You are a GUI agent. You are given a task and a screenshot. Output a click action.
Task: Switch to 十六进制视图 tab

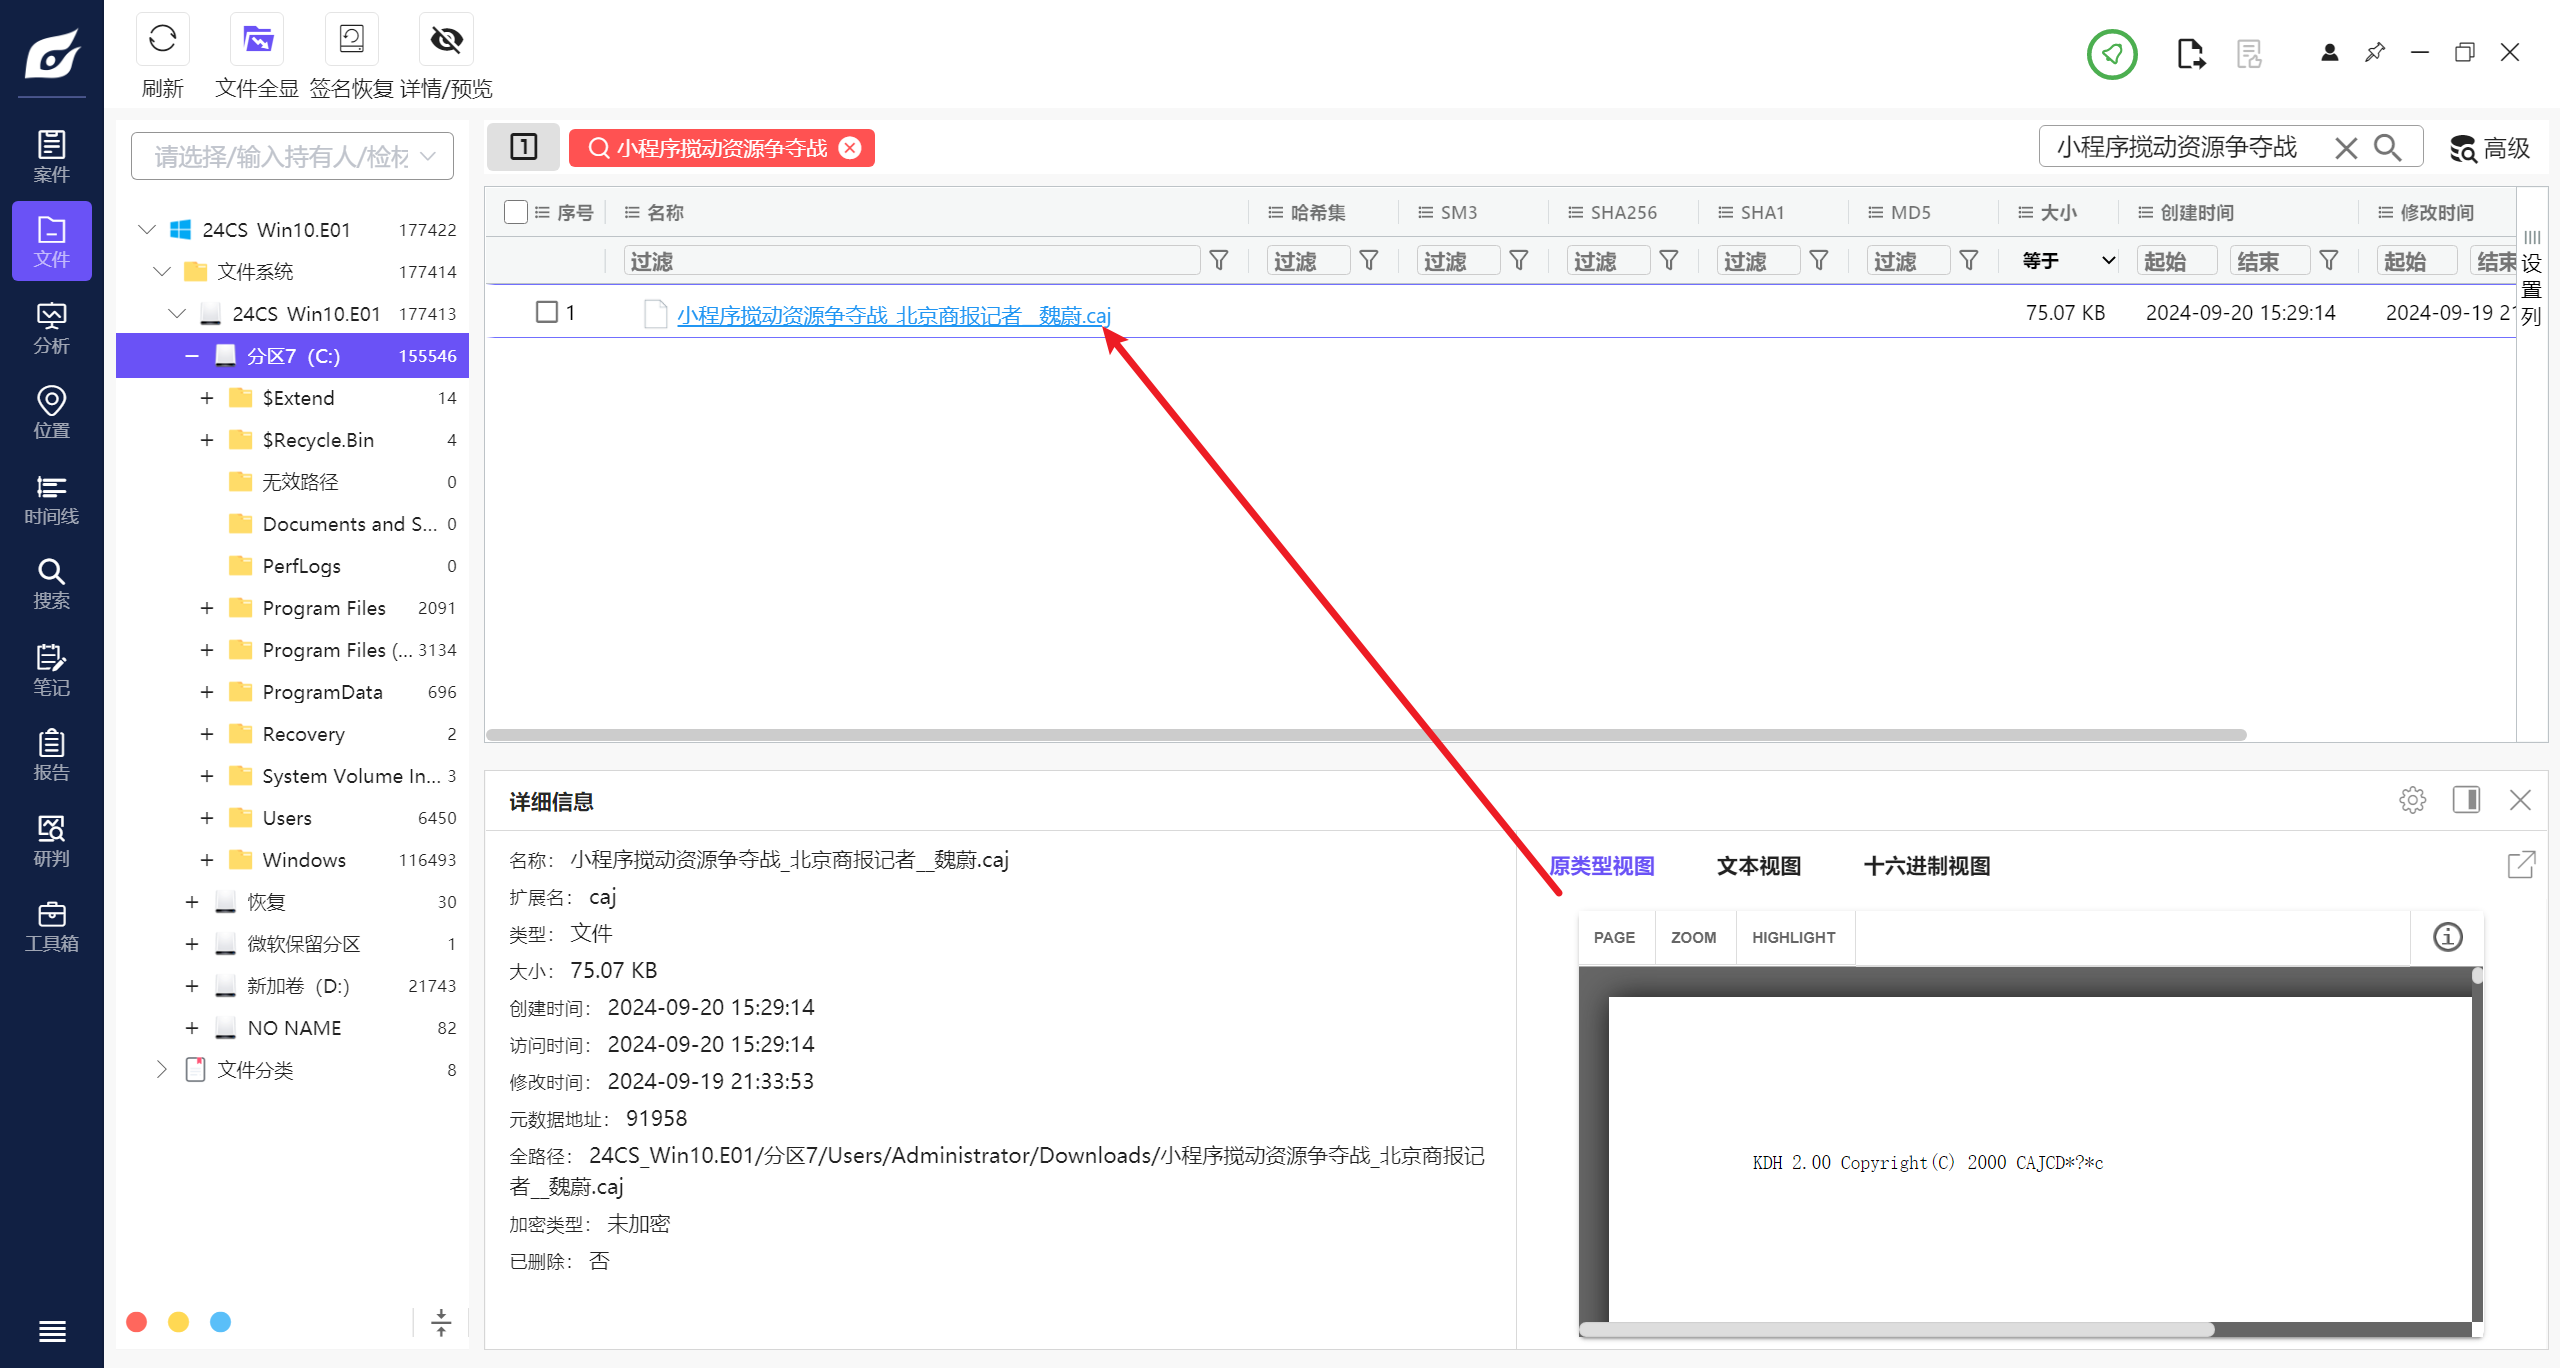[x=1926, y=866]
